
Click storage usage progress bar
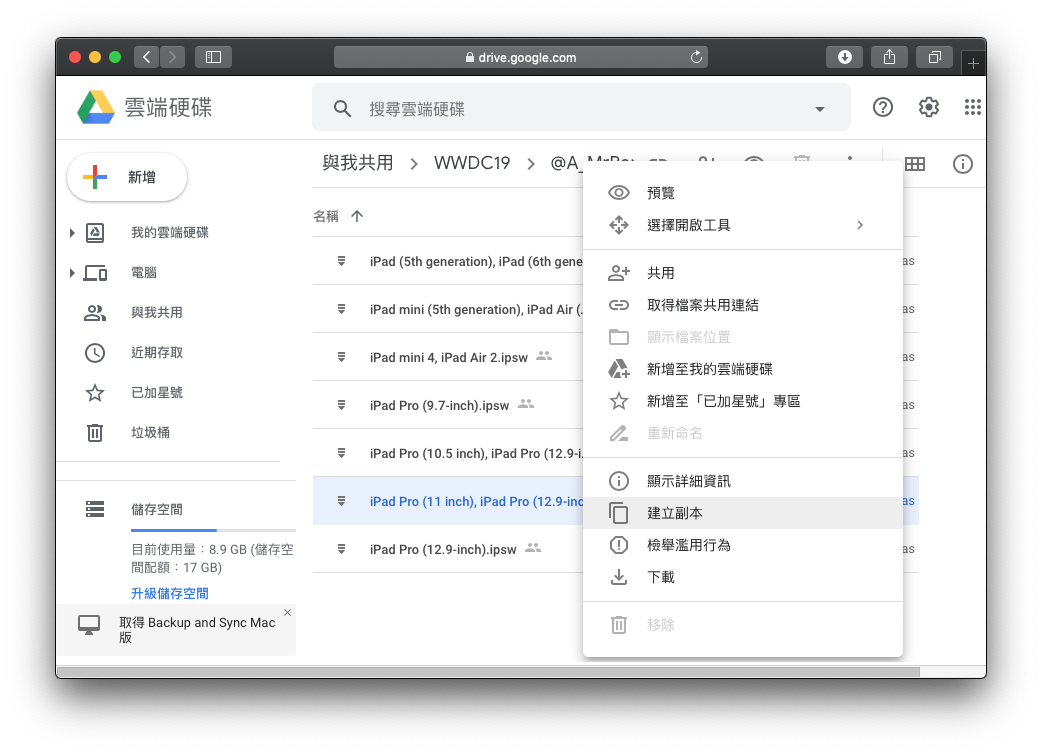[213, 530]
